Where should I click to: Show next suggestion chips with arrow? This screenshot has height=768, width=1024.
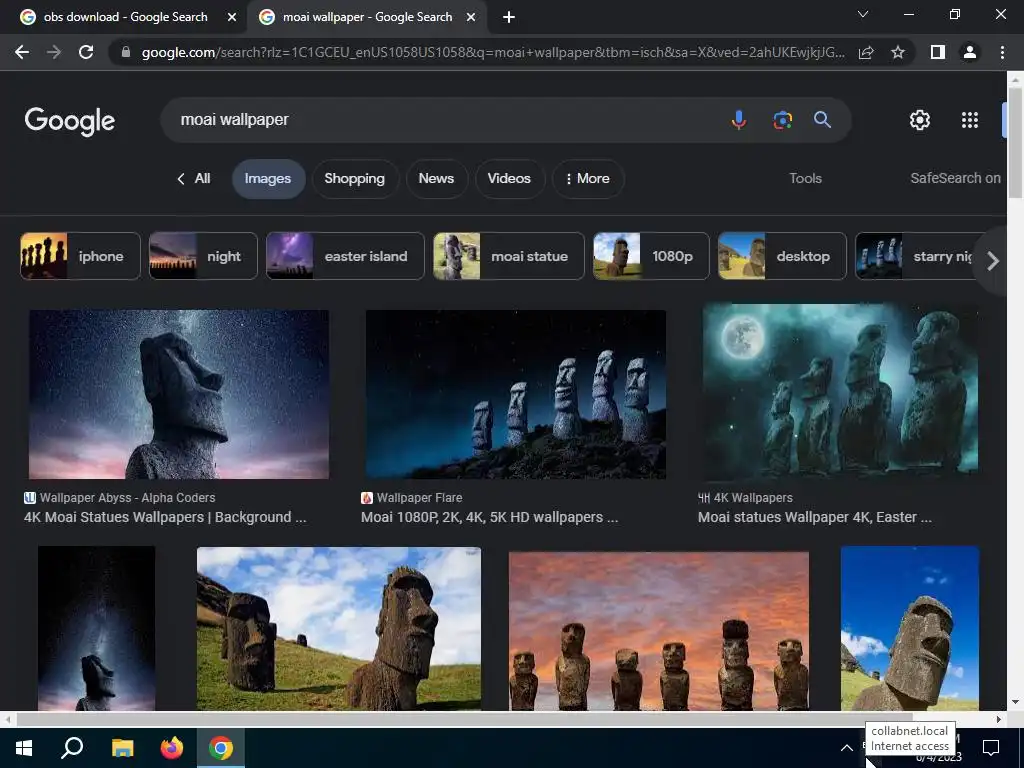coord(993,261)
